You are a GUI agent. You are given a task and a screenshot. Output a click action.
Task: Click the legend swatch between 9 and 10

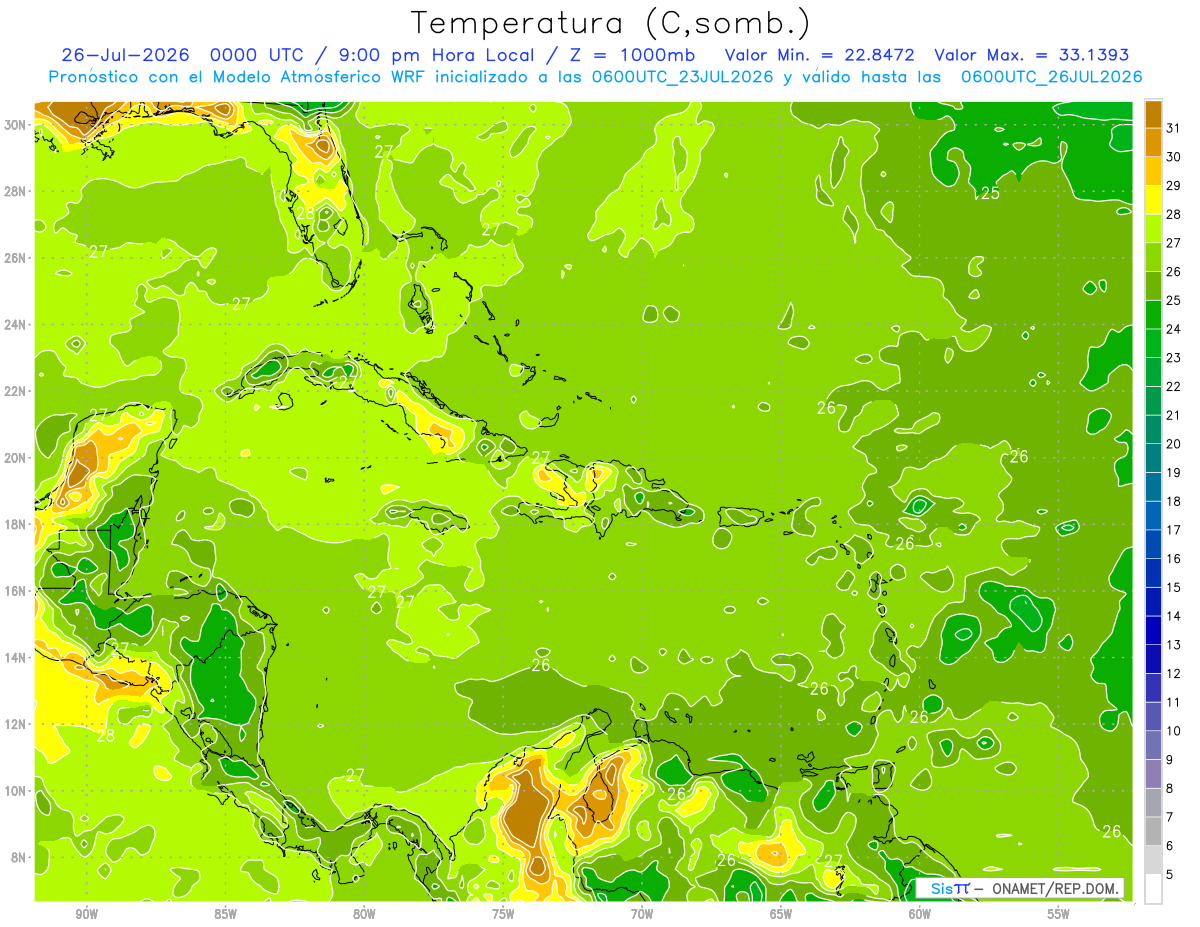[1154, 746]
